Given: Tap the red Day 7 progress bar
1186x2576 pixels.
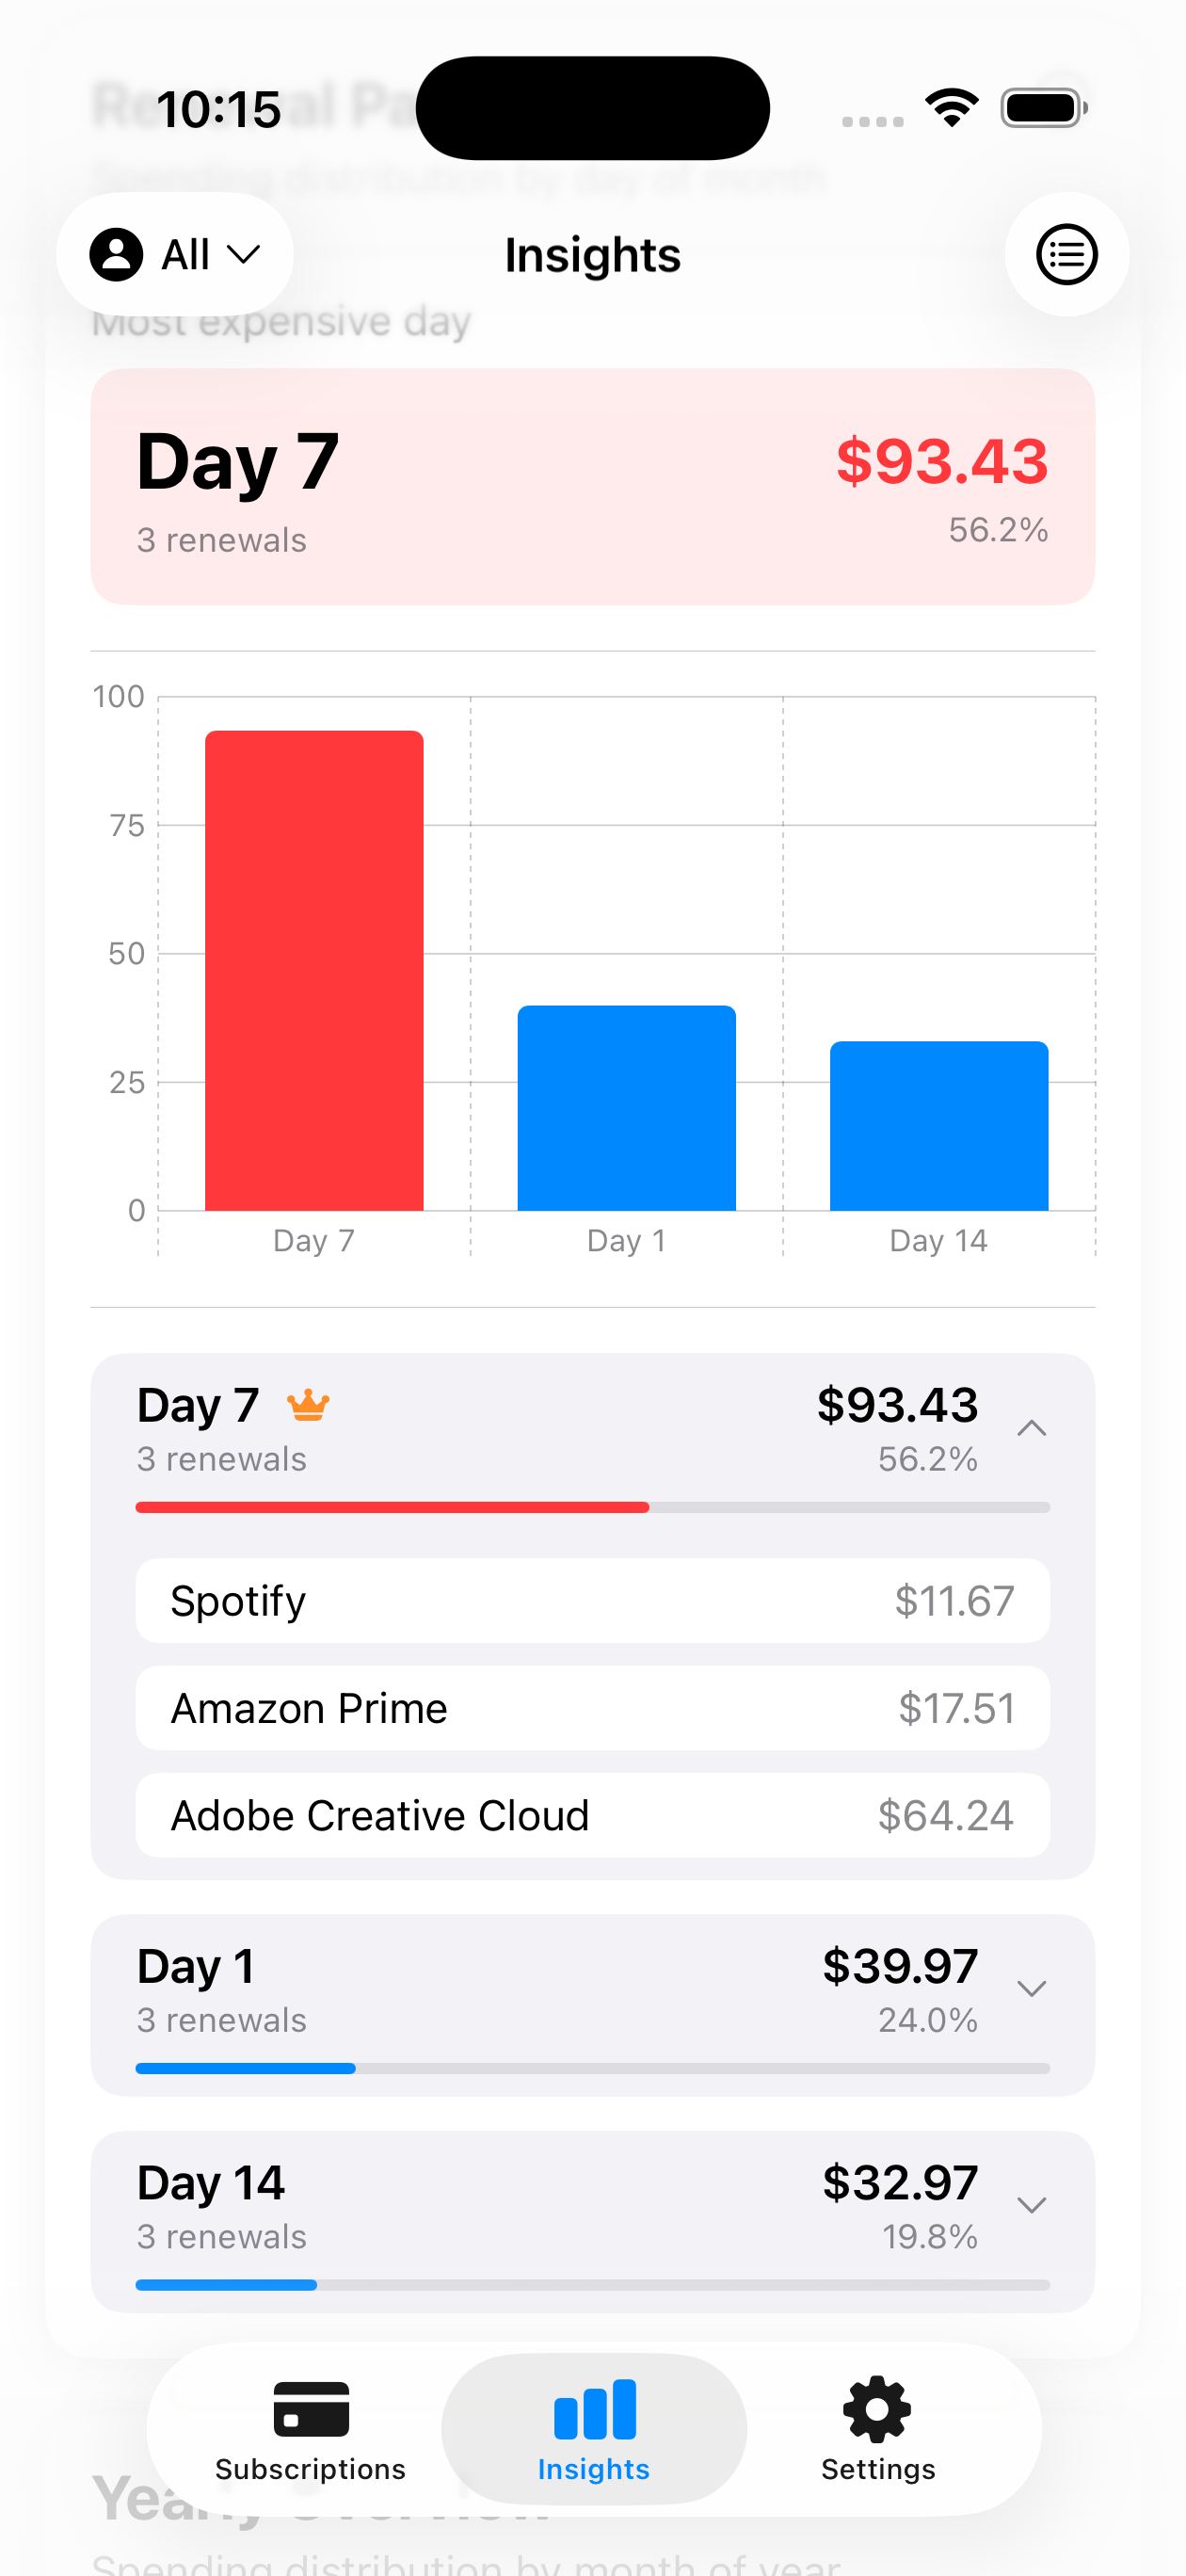Looking at the screenshot, I should point(392,1507).
